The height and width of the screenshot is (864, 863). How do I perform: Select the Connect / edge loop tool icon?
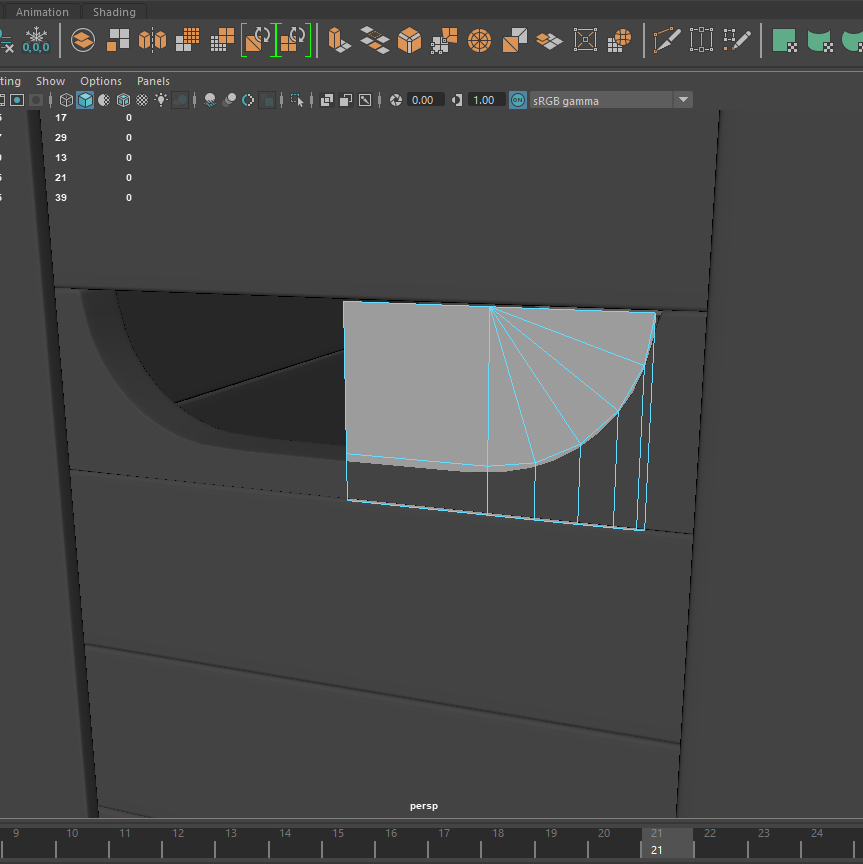click(702, 40)
